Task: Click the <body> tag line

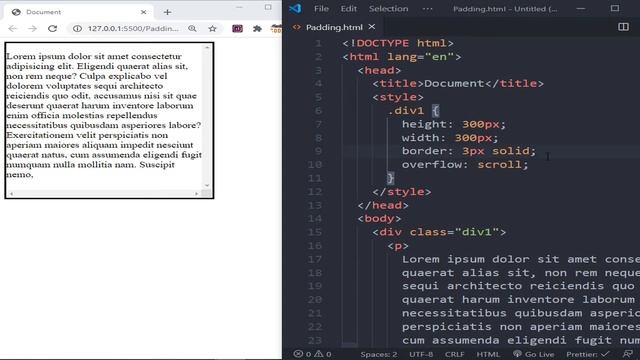Action: tap(379, 219)
